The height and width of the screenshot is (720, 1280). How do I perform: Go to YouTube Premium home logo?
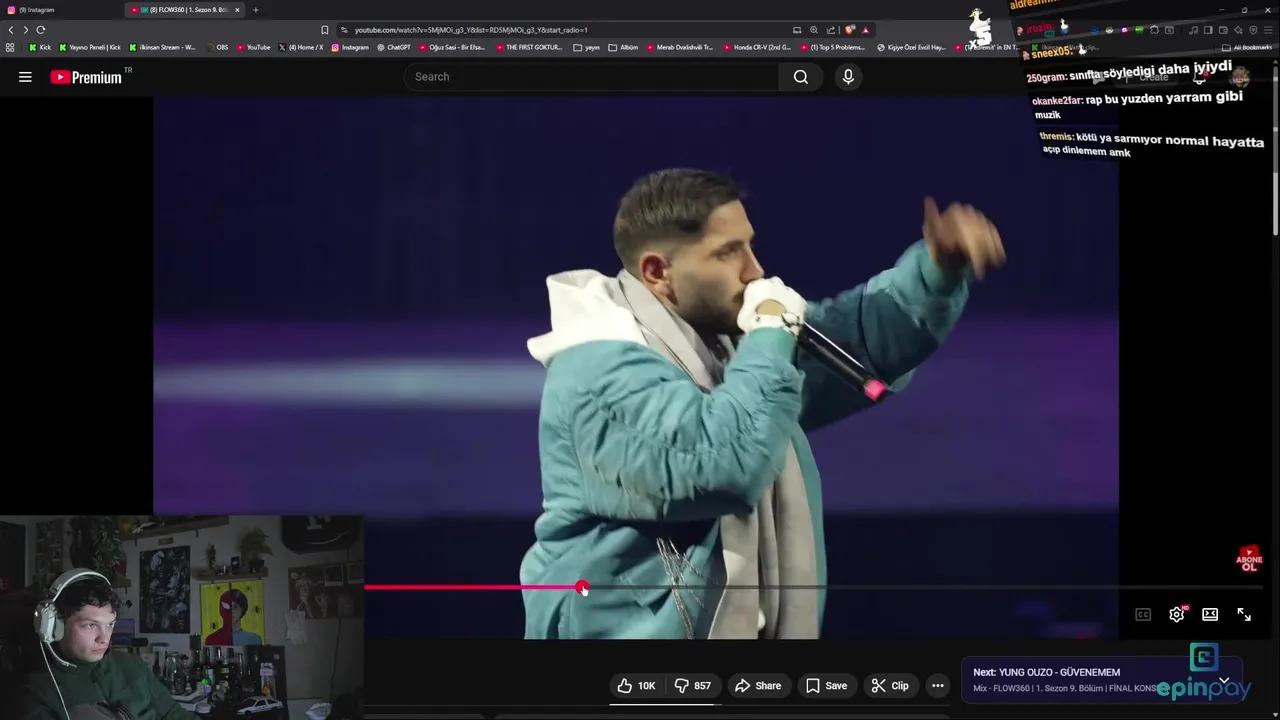coord(86,77)
